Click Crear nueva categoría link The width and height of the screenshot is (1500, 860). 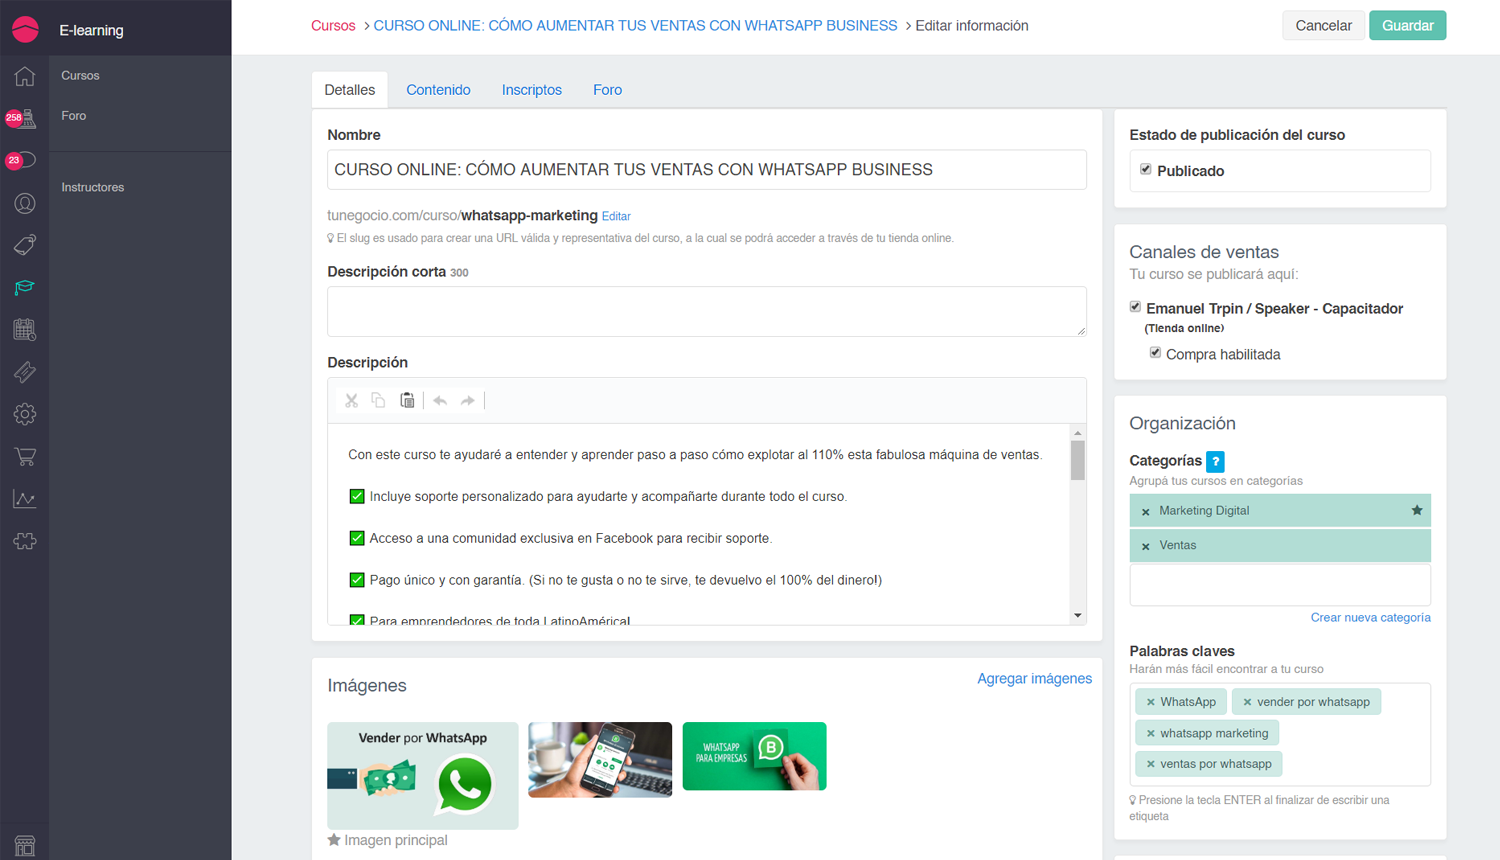click(1370, 618)
